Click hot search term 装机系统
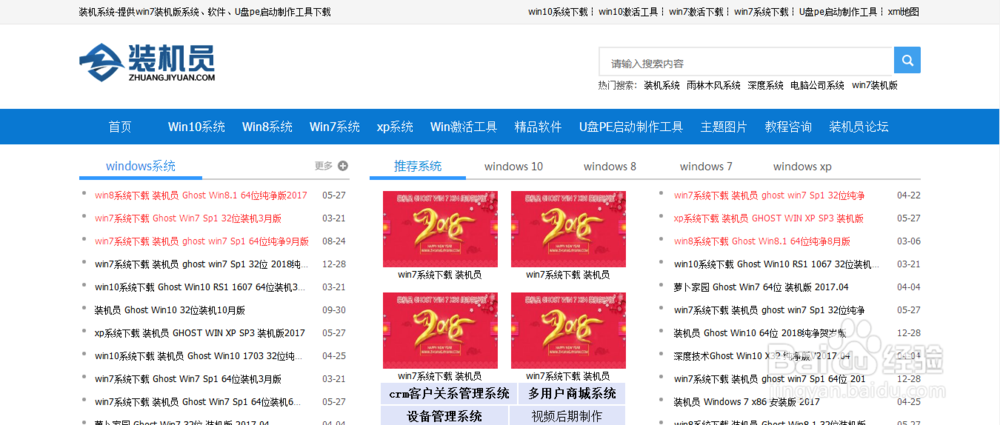The height and width of the screenshot is (425, 1000). point(661,85)
